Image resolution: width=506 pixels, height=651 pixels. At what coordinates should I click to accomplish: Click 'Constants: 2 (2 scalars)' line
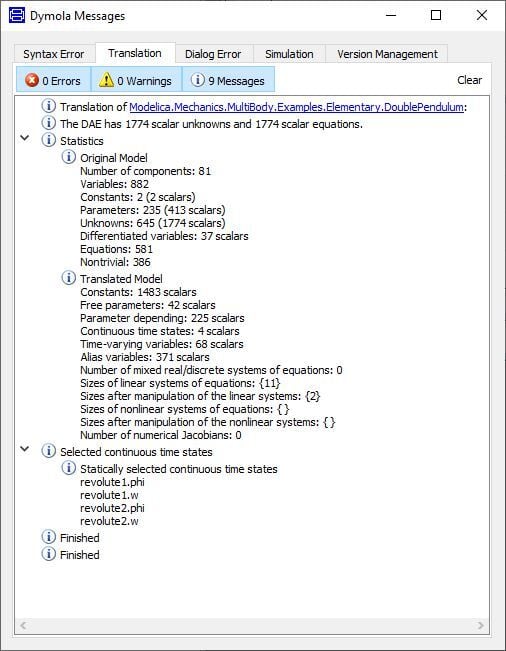(x=137, y=197)
